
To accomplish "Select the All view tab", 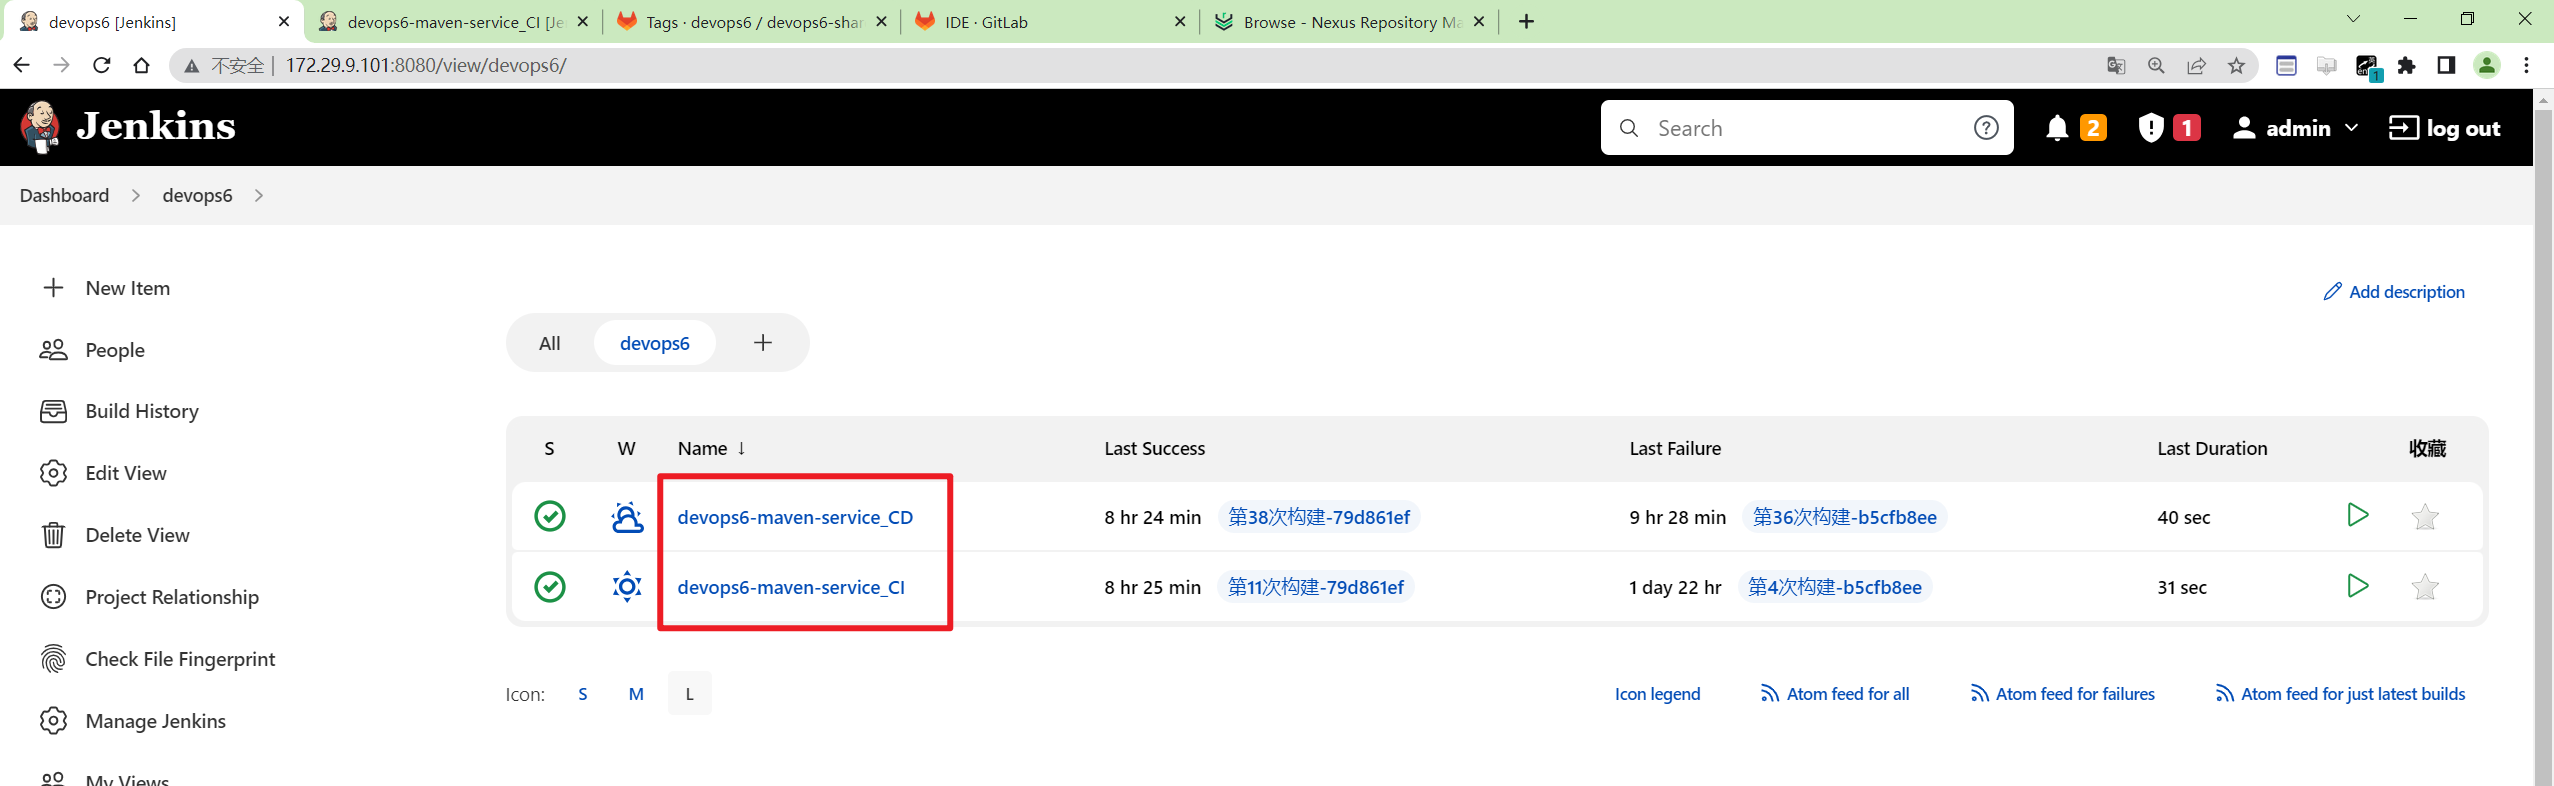I will click(550, 343).
